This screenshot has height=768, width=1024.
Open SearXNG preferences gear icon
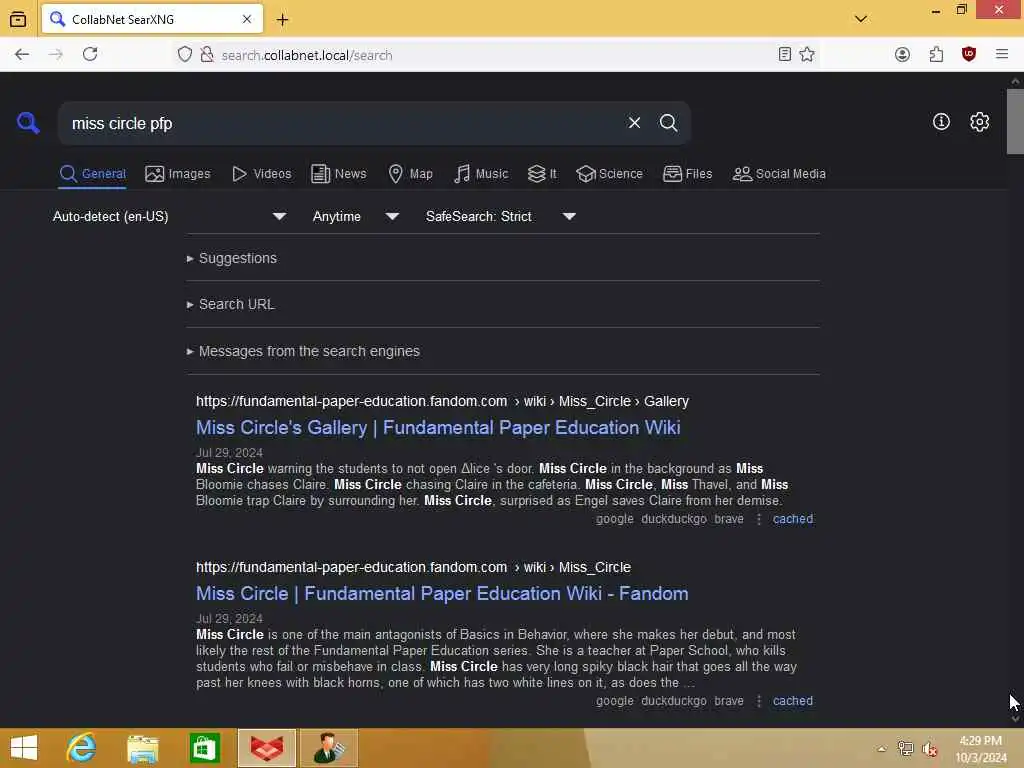(979, 121)
